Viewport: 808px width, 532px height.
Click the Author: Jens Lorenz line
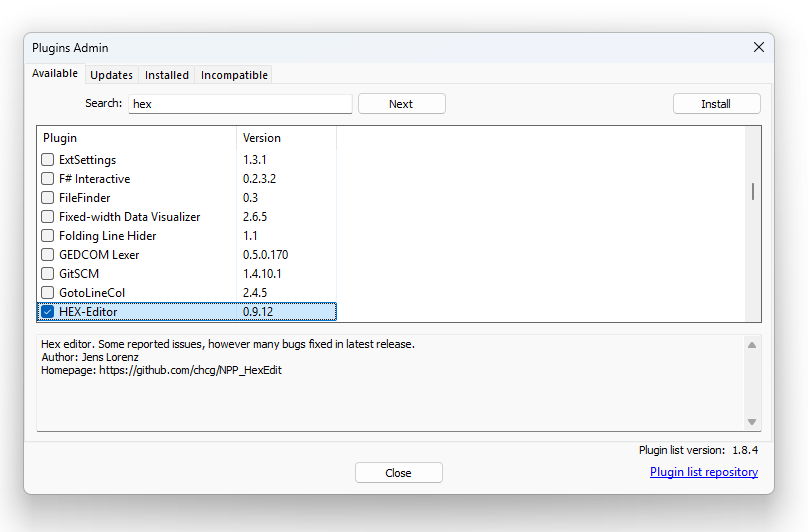coord(90,357)
